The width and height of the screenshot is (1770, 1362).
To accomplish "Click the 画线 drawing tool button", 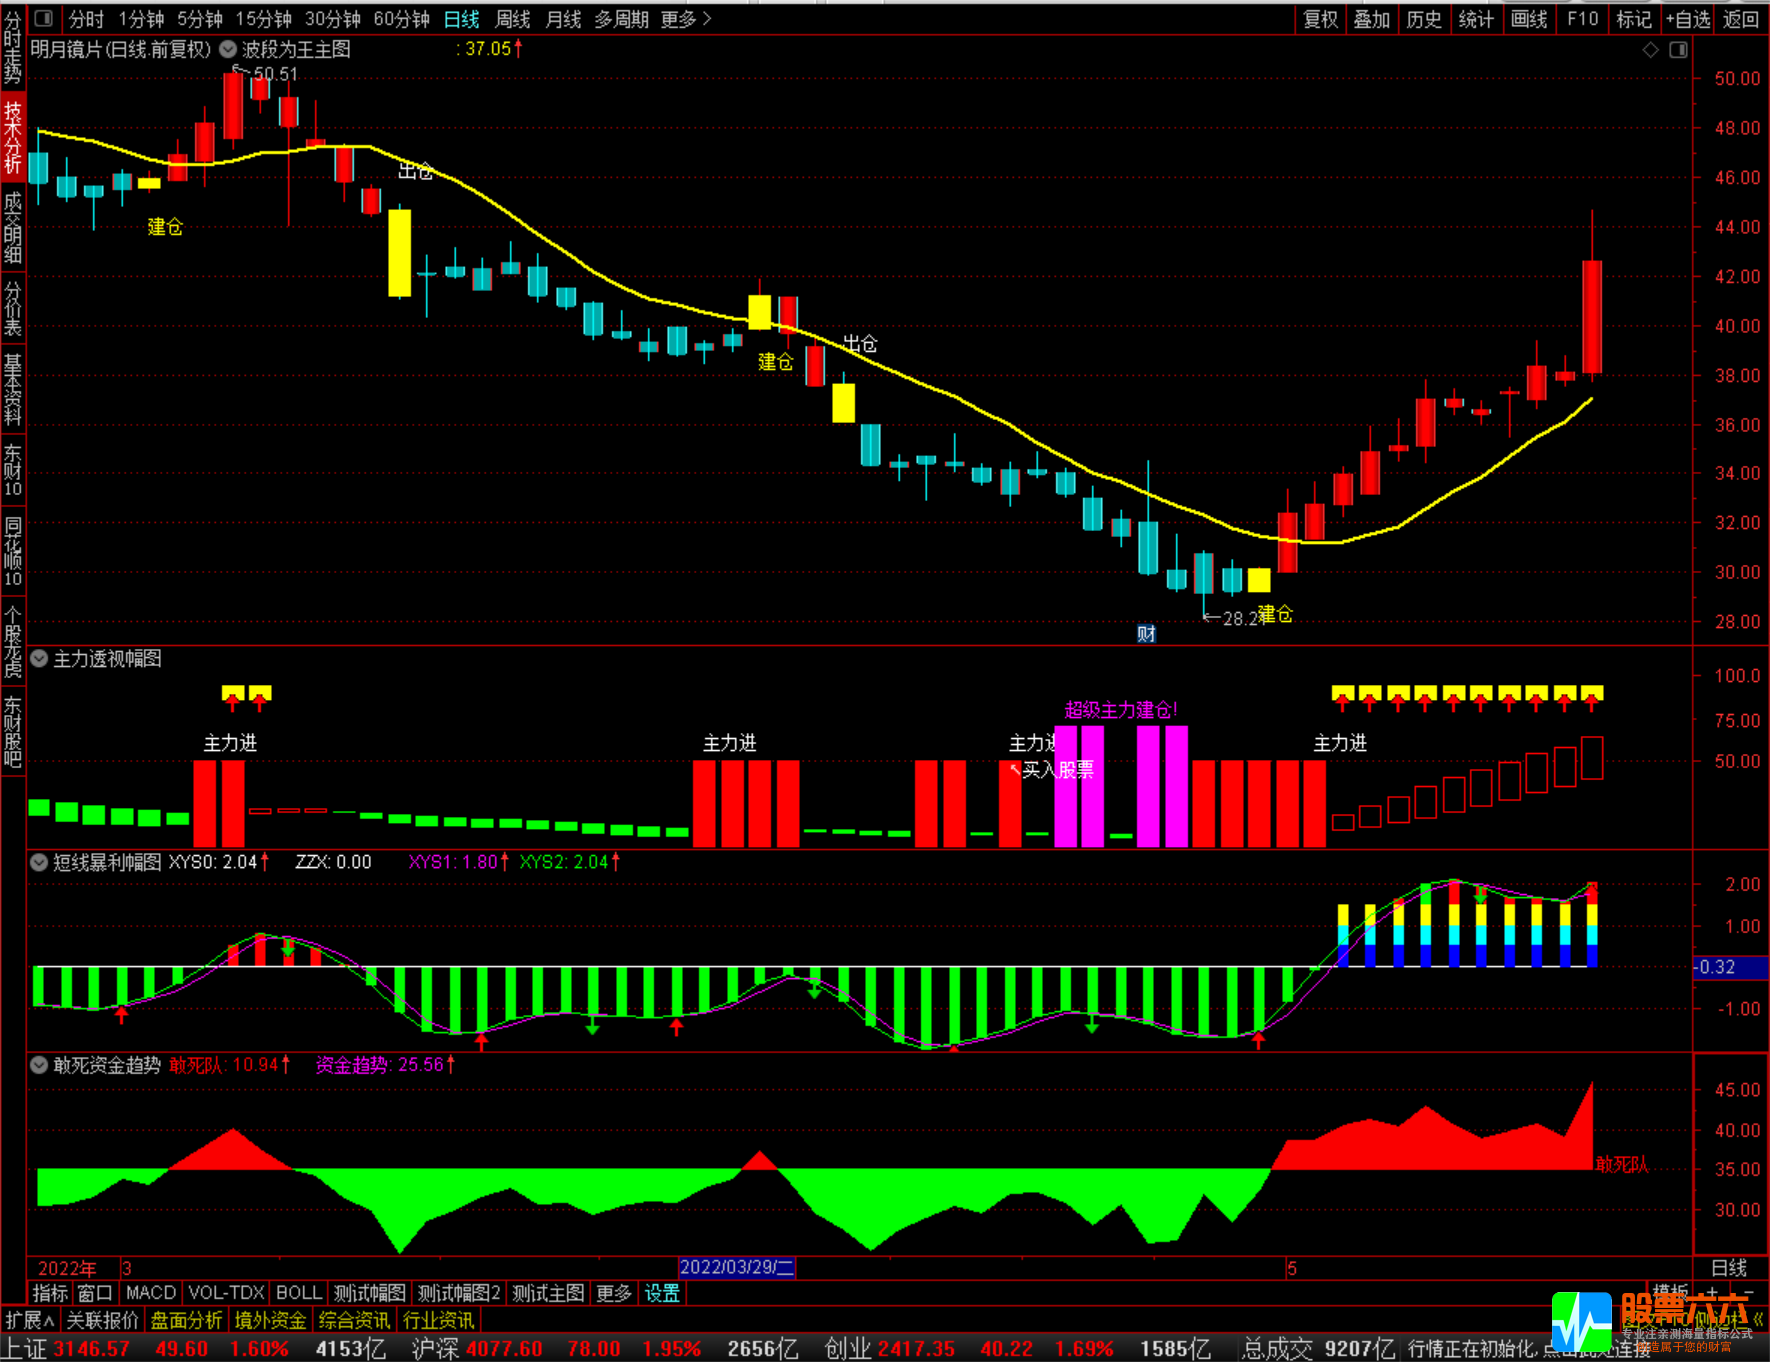I will (x=1528, y=19).
